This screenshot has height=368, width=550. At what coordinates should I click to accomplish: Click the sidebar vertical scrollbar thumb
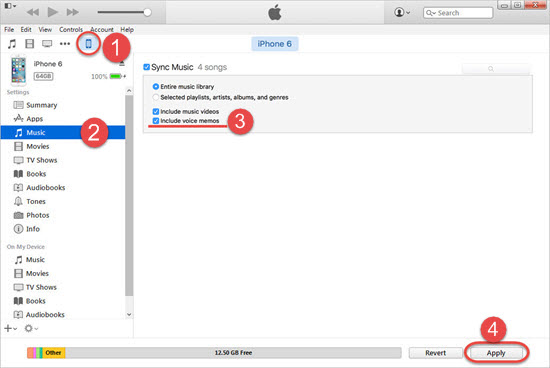tap(129, 195)
